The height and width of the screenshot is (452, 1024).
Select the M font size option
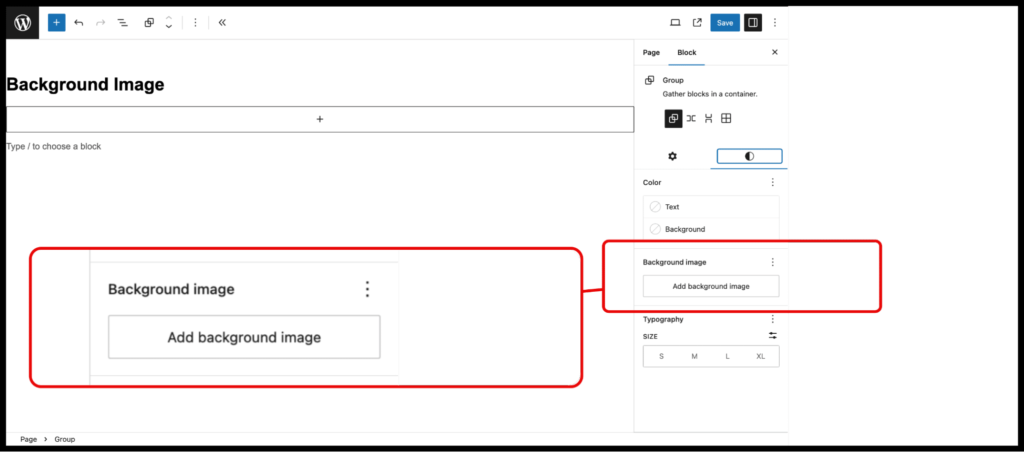click(694, 356)
